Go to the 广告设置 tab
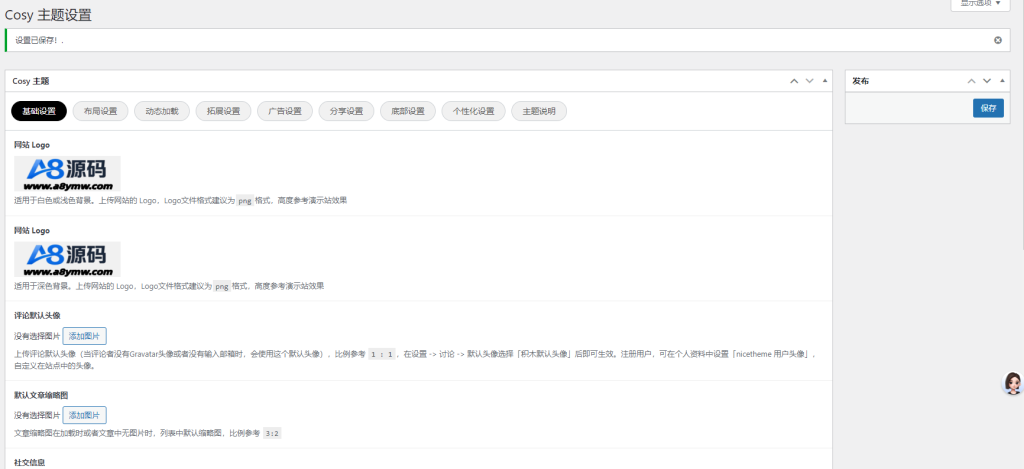Viewport: 1024px width, 469px height. tap(285, 111)
